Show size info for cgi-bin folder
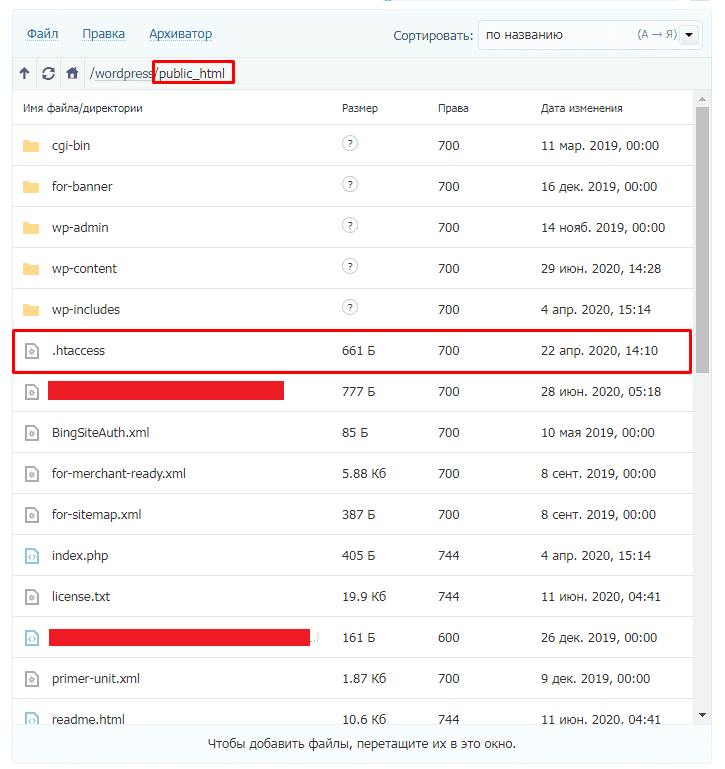The image size is (725, 769). (x=350, y=143)
